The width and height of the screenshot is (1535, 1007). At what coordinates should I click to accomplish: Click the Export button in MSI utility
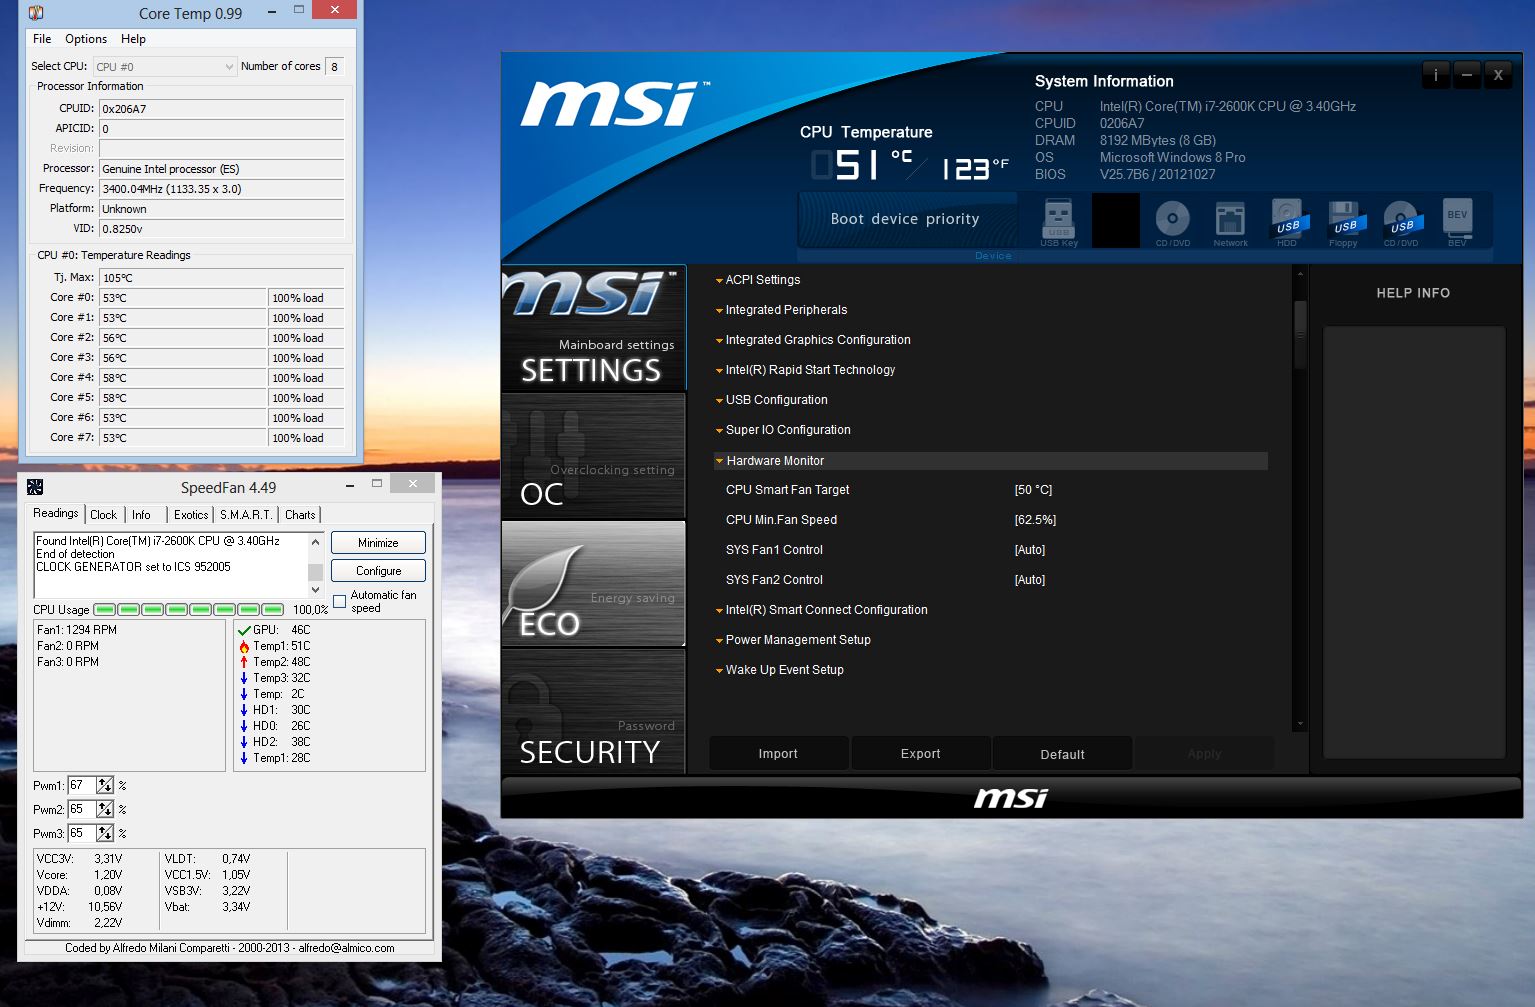920,754
